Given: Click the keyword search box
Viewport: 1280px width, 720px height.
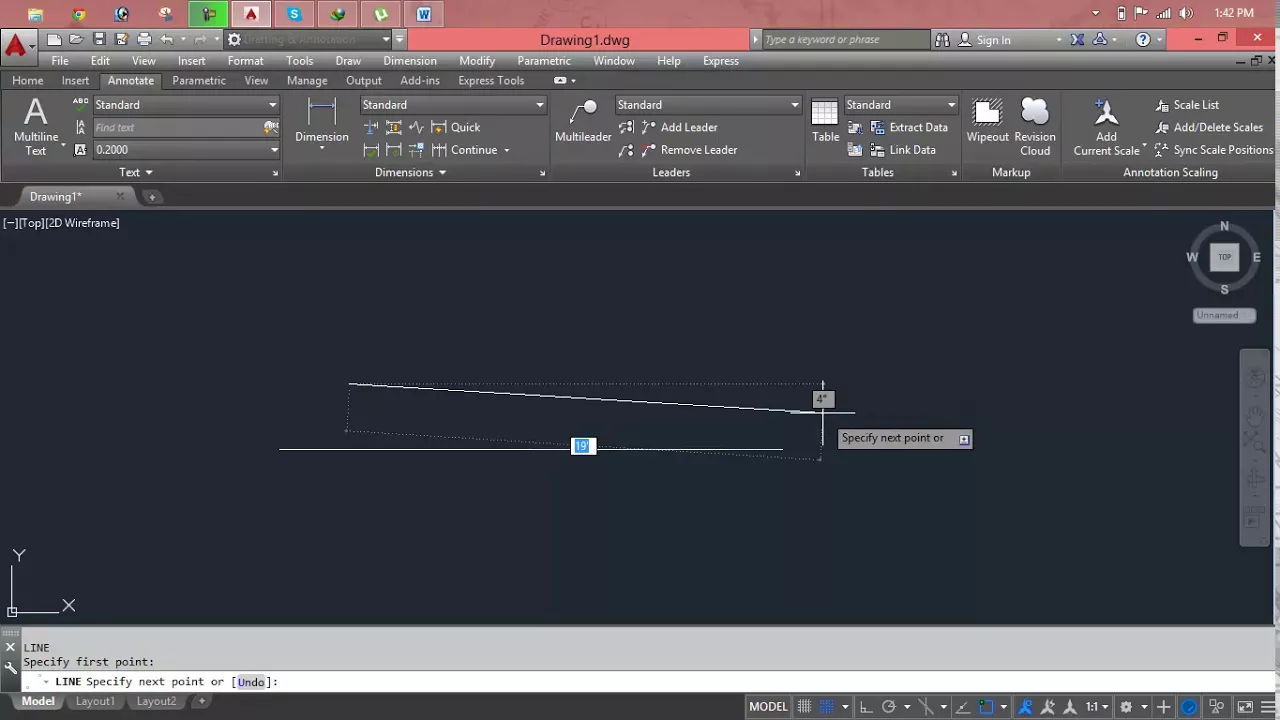Looking at the screenshot, I should (845, 40).
